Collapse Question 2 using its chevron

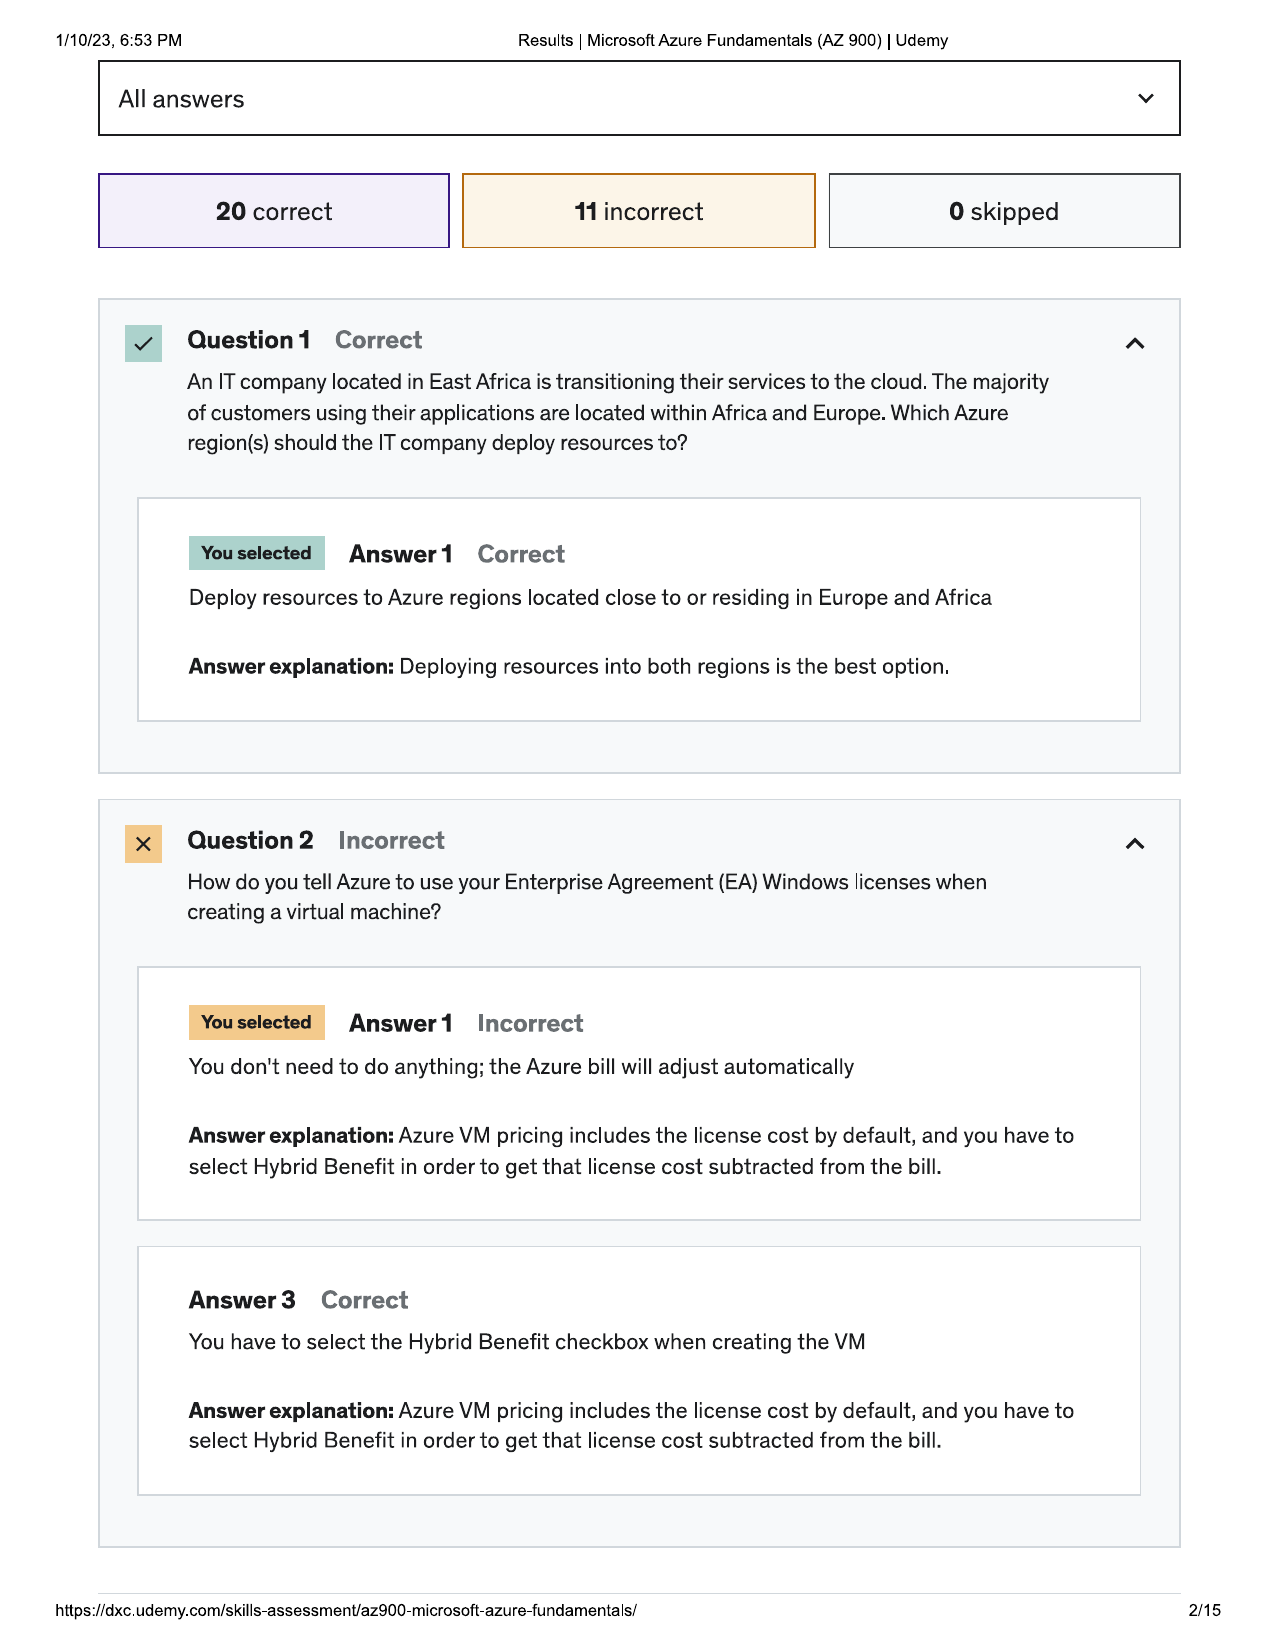(1135, 843)
